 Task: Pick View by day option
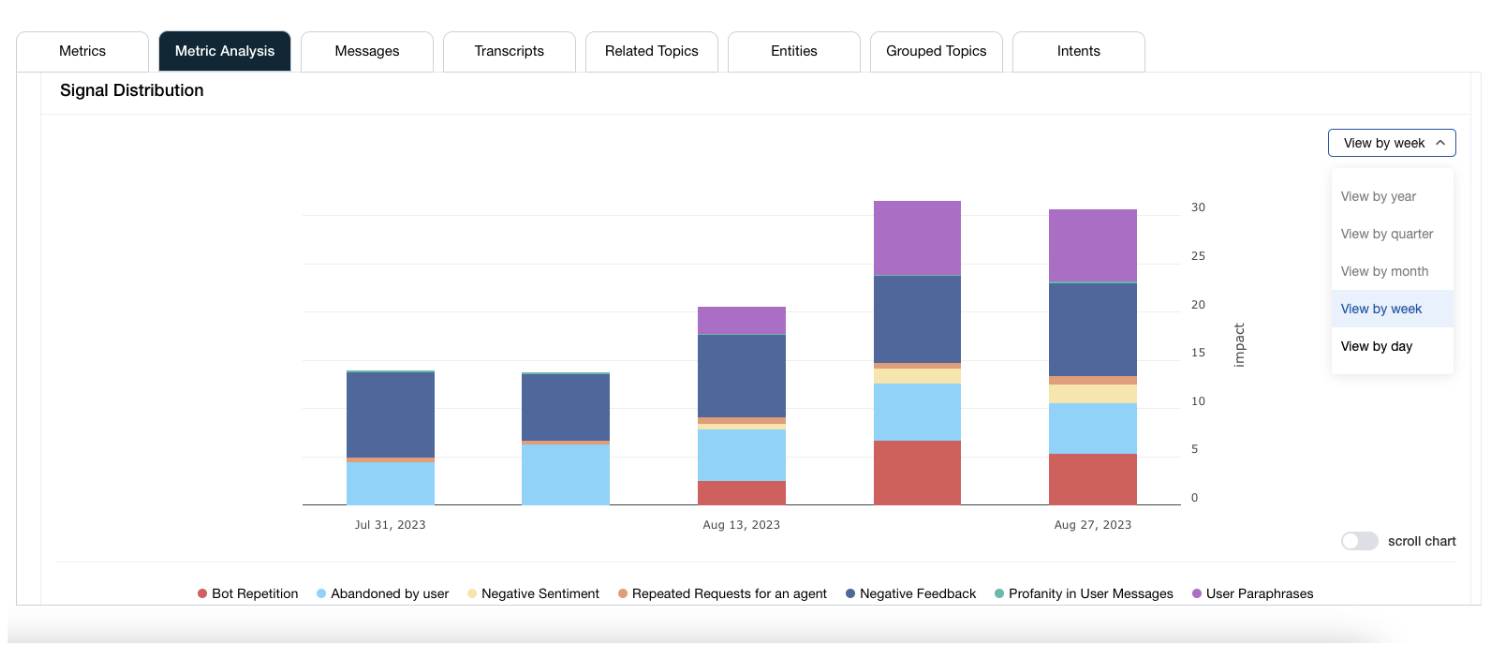(1376, 346)
